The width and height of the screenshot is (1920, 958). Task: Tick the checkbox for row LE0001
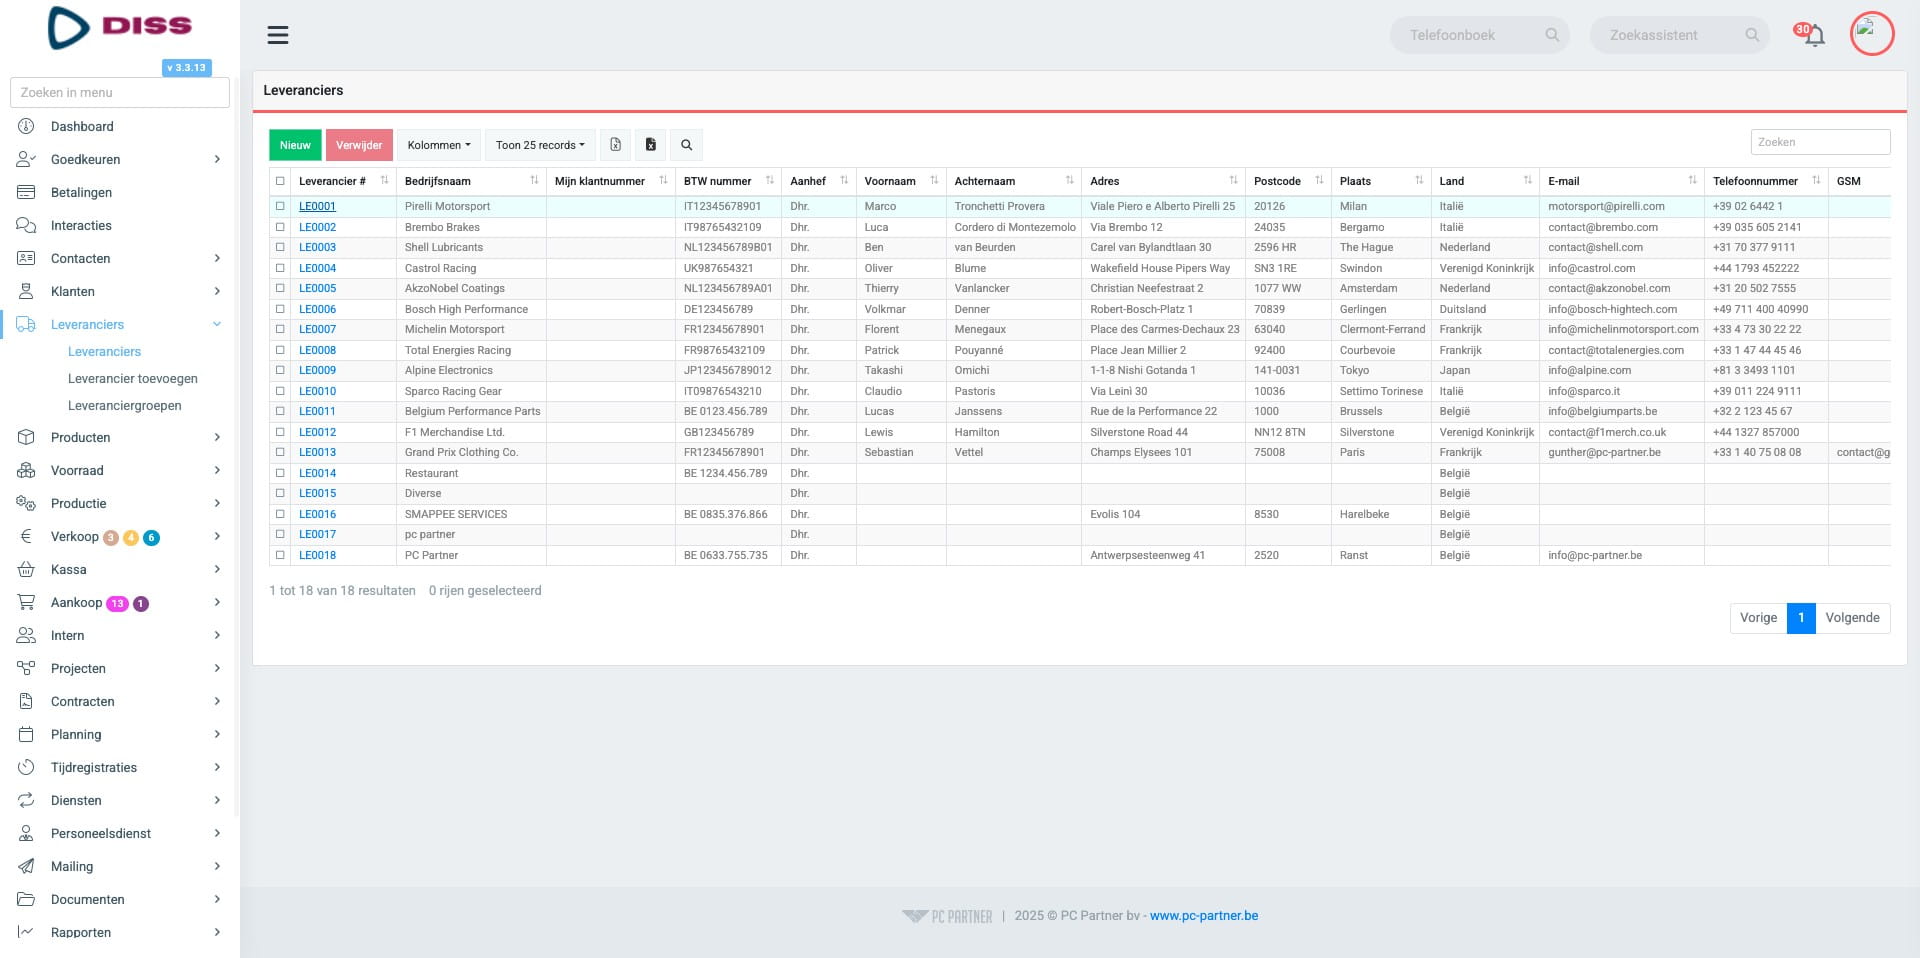(x=280, y=206)
